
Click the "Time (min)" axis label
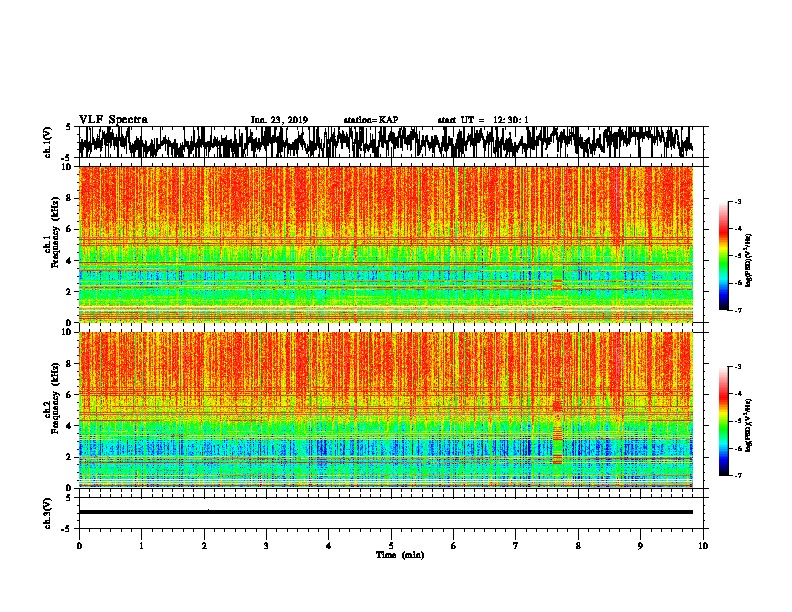pyautogui.click(x=400, y=555)
